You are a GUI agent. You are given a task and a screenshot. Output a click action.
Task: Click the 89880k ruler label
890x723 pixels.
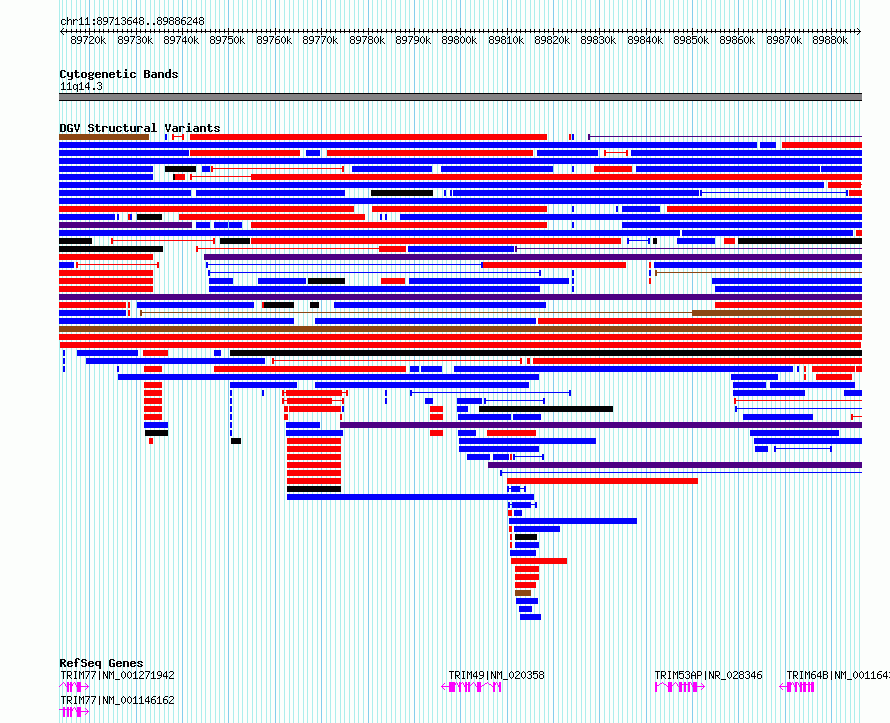pyautogui.click(x=830, y=40)
